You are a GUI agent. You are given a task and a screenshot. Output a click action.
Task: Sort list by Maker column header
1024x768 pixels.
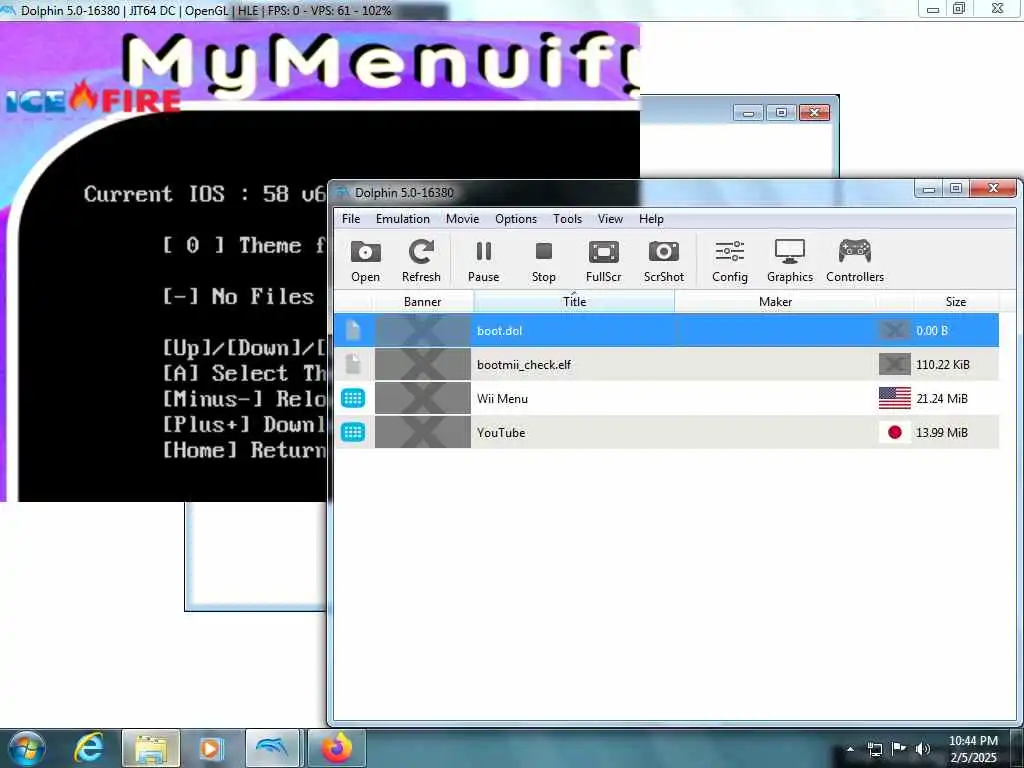[x=775, y=302]
